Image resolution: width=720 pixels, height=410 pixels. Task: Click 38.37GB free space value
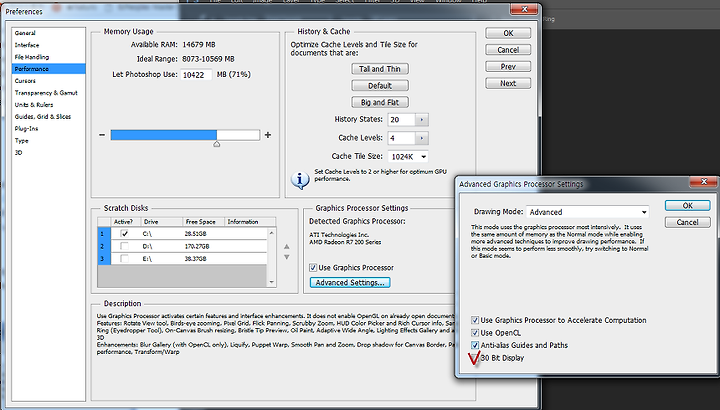(x=196, y=258)
